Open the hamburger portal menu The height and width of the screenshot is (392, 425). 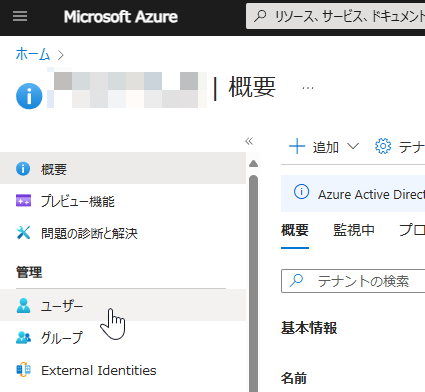coord(20,16)
